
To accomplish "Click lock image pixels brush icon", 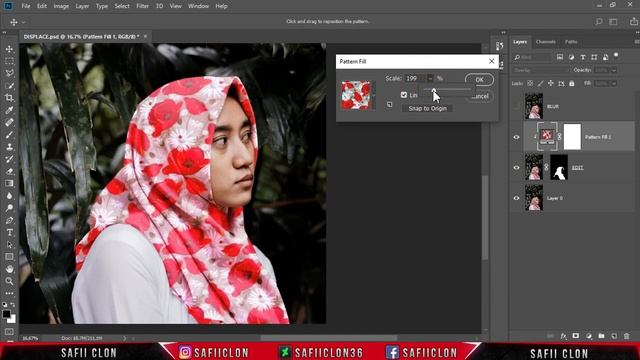I will click(x=540, y=83).
